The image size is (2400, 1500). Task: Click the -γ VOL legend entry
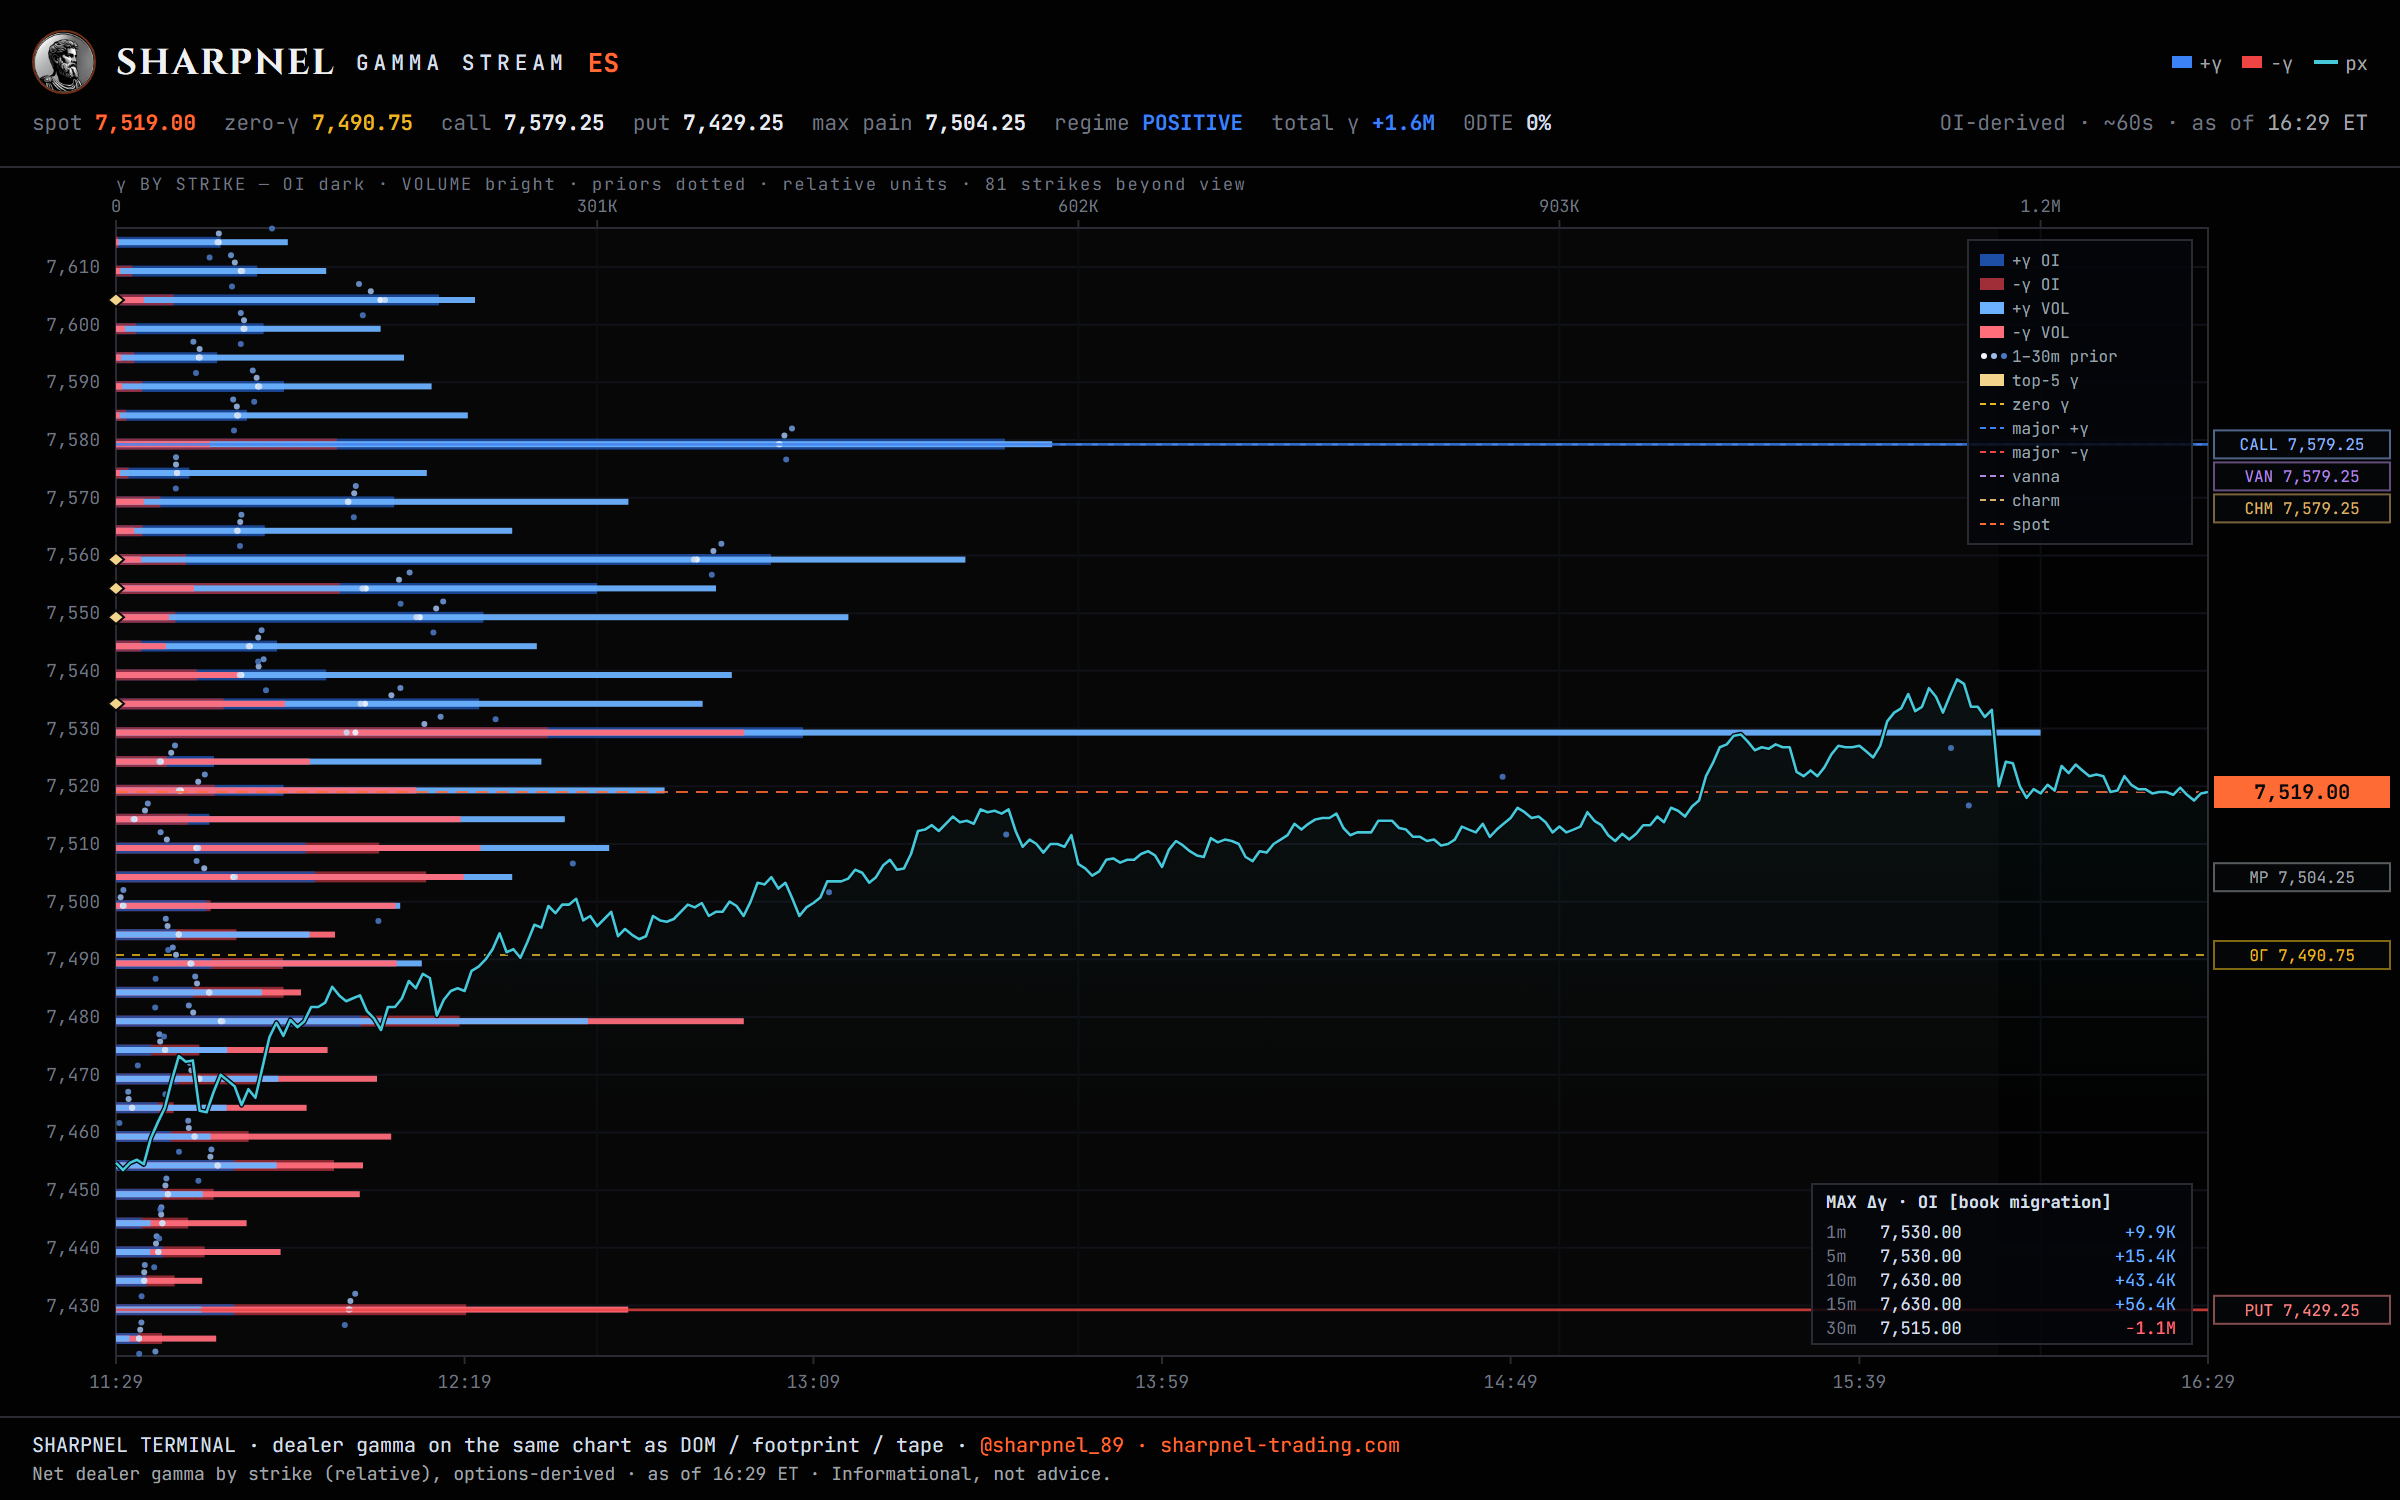point(2025,332)
